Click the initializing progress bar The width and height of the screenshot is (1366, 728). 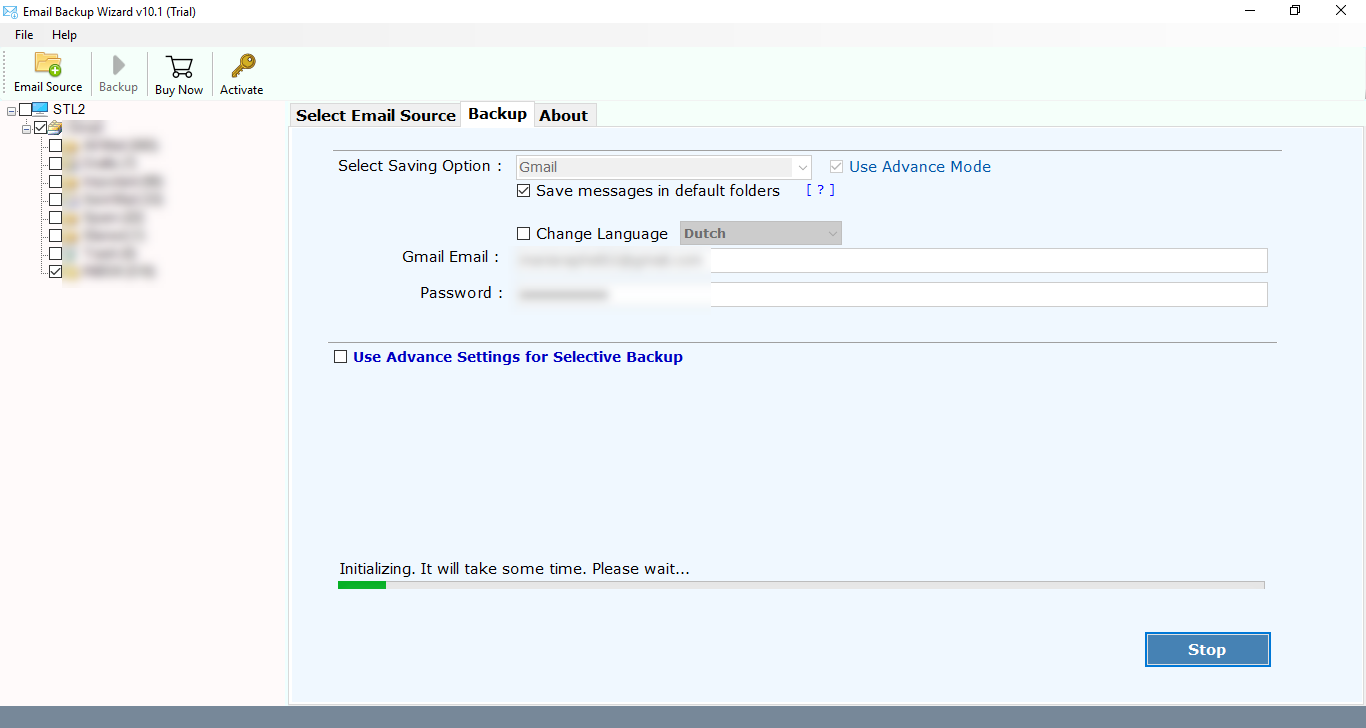click(x=800, y=585)
